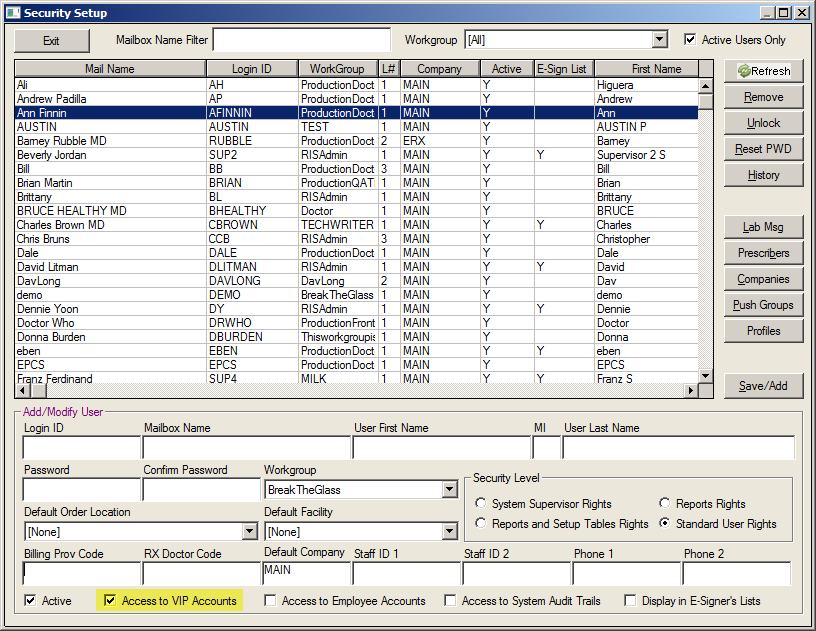Toggle Access to VIP Accounts checkbox
The height and width of the screenshot is (631, 816).
tap(110, 600)
